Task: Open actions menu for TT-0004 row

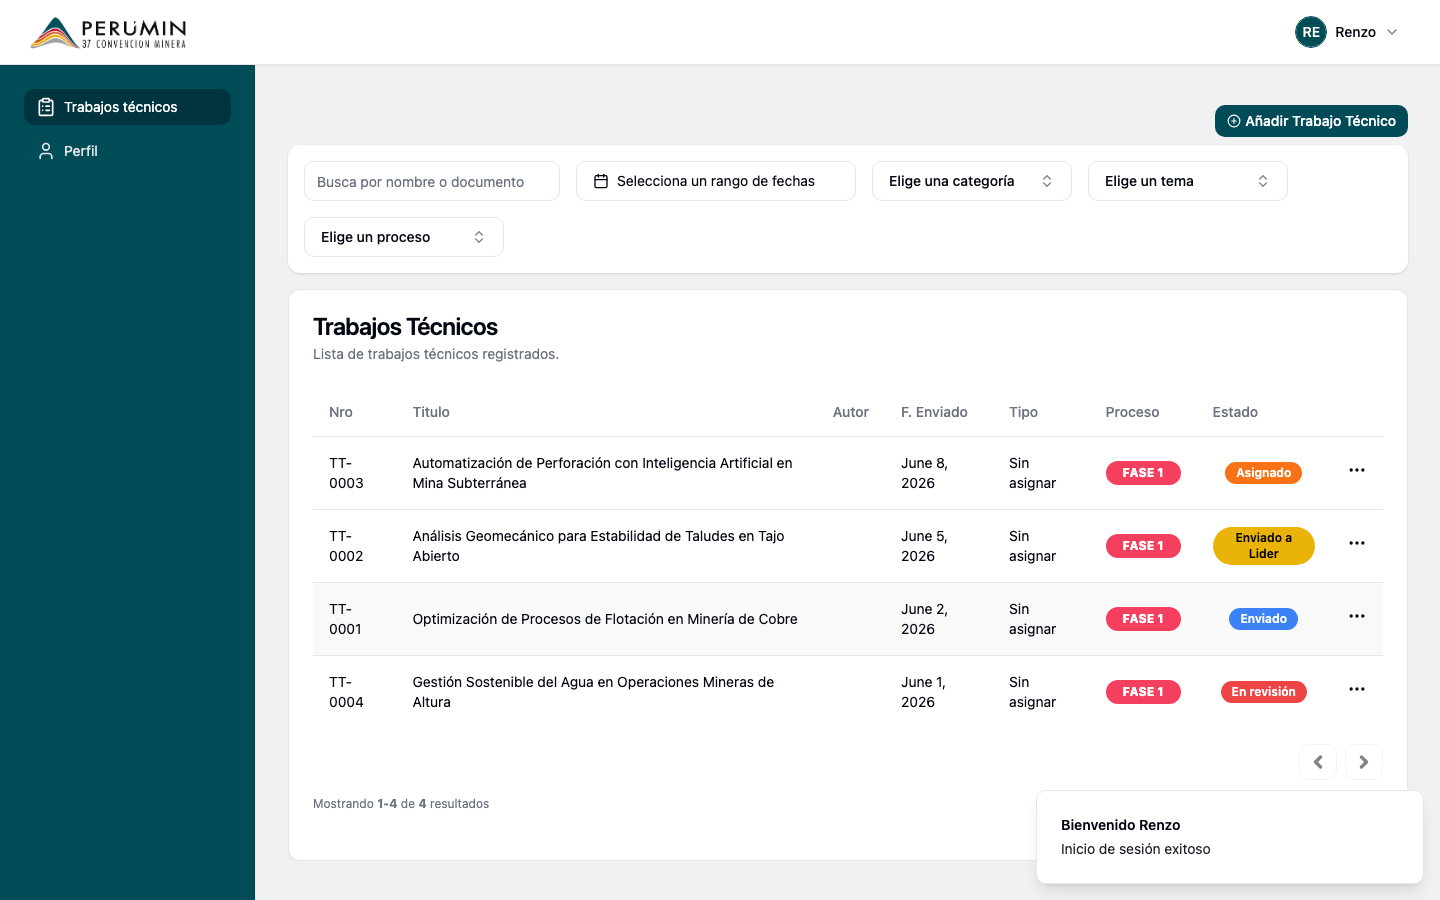Action: [x=1356, y=689]
